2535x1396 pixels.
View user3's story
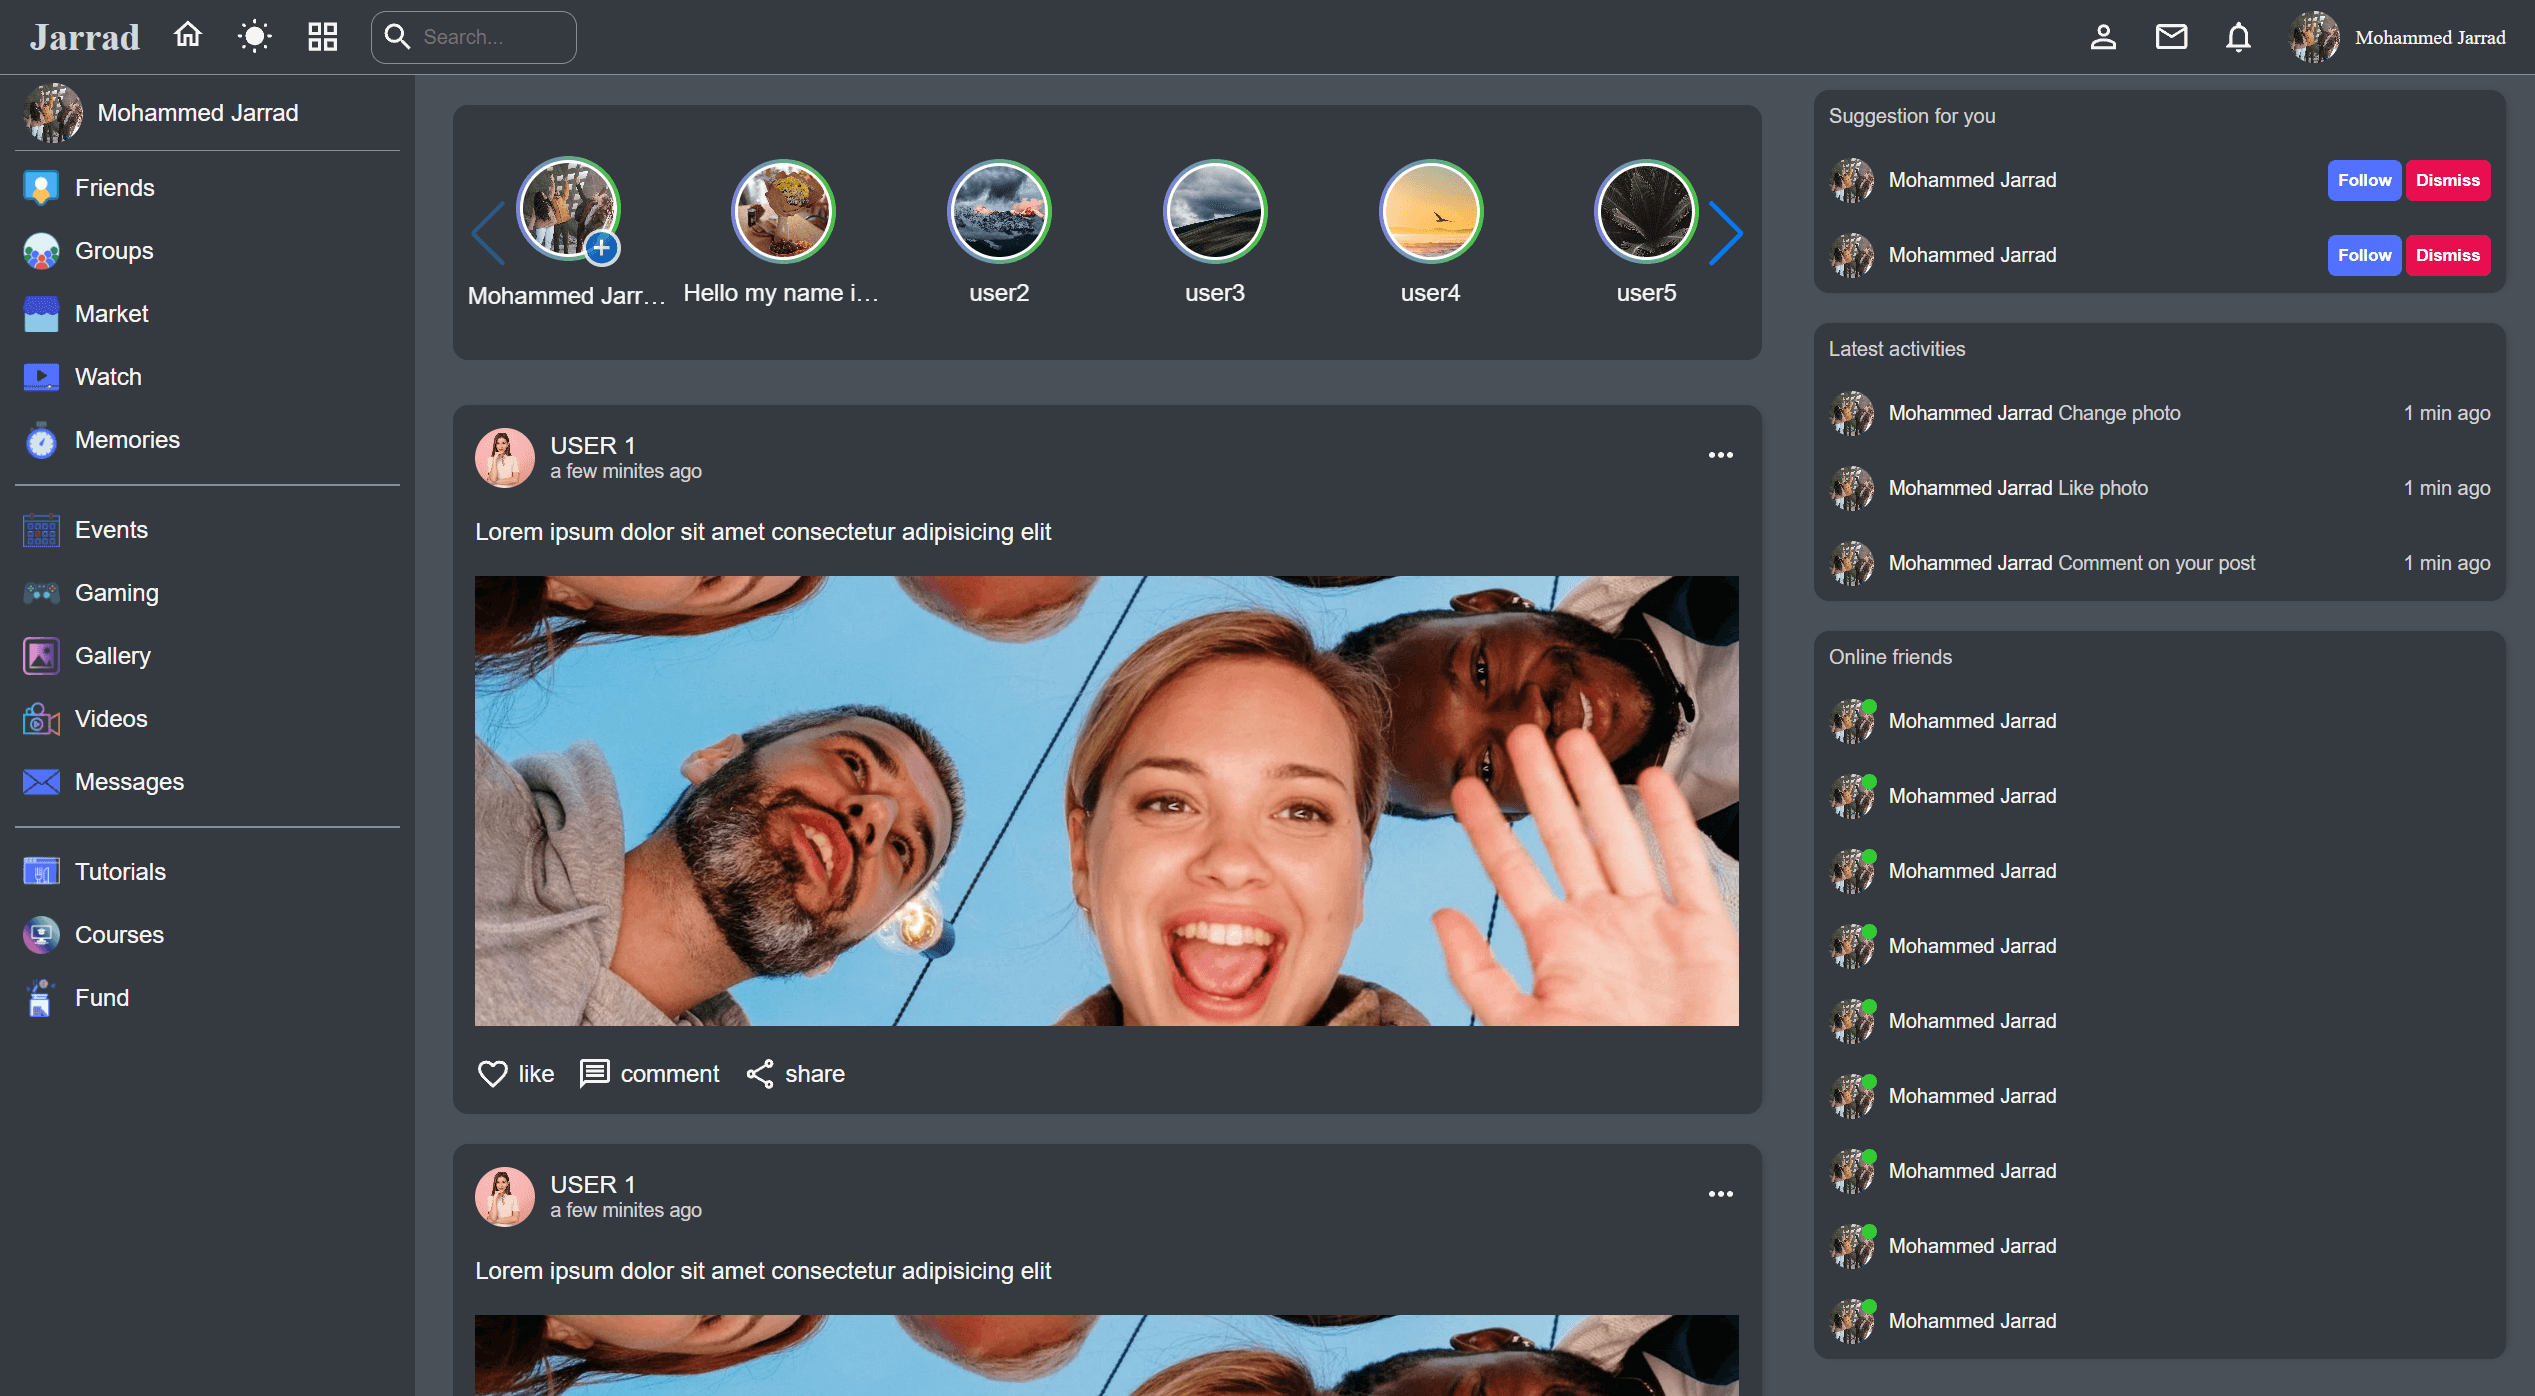(x=1215, y=211)
